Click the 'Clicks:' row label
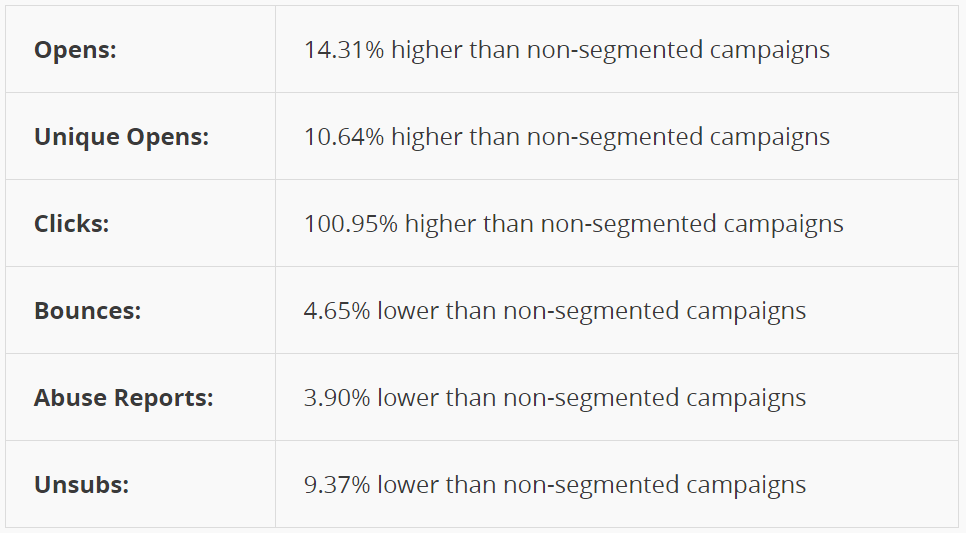The height and width of the screenshot is (533, 966). pyautogui.click(x=71, y=224)
